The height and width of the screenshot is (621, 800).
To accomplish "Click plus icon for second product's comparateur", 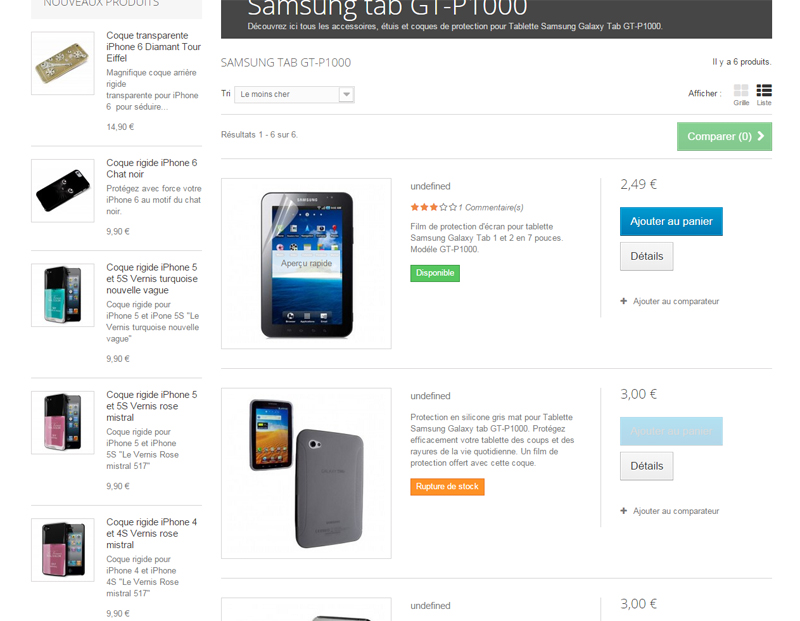I will point(624,511).
